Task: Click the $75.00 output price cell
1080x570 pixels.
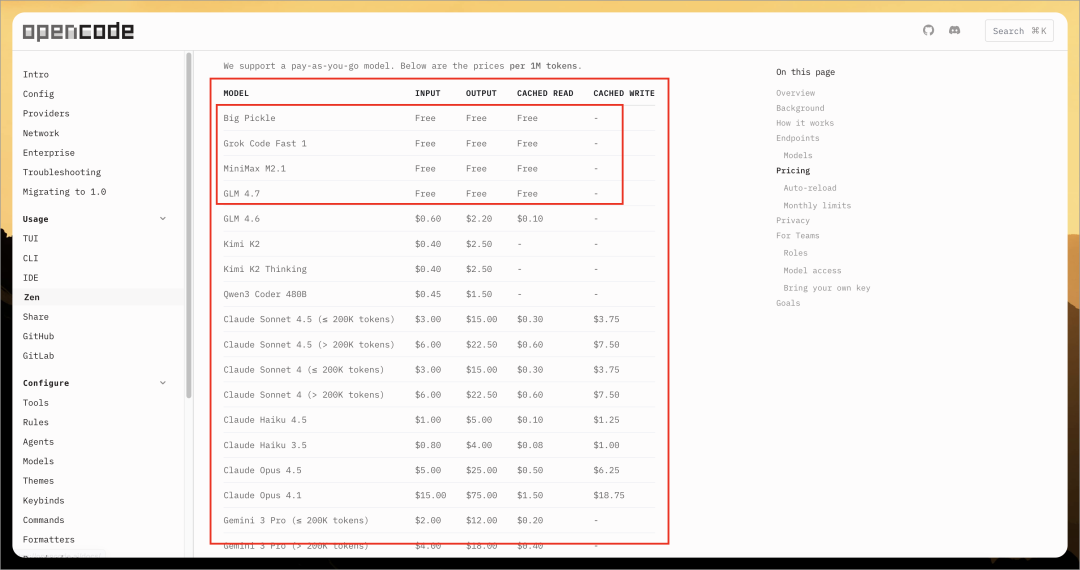Action: tap(481, 496)
